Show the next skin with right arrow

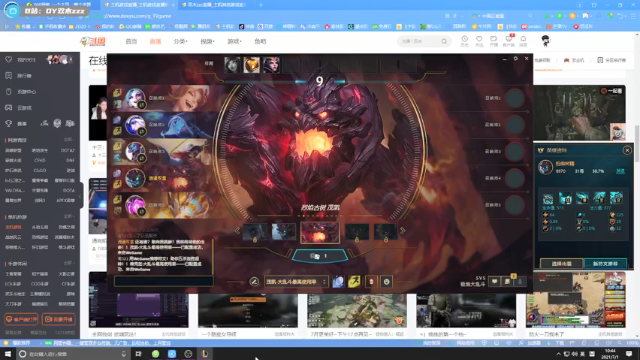coord(402,231)
